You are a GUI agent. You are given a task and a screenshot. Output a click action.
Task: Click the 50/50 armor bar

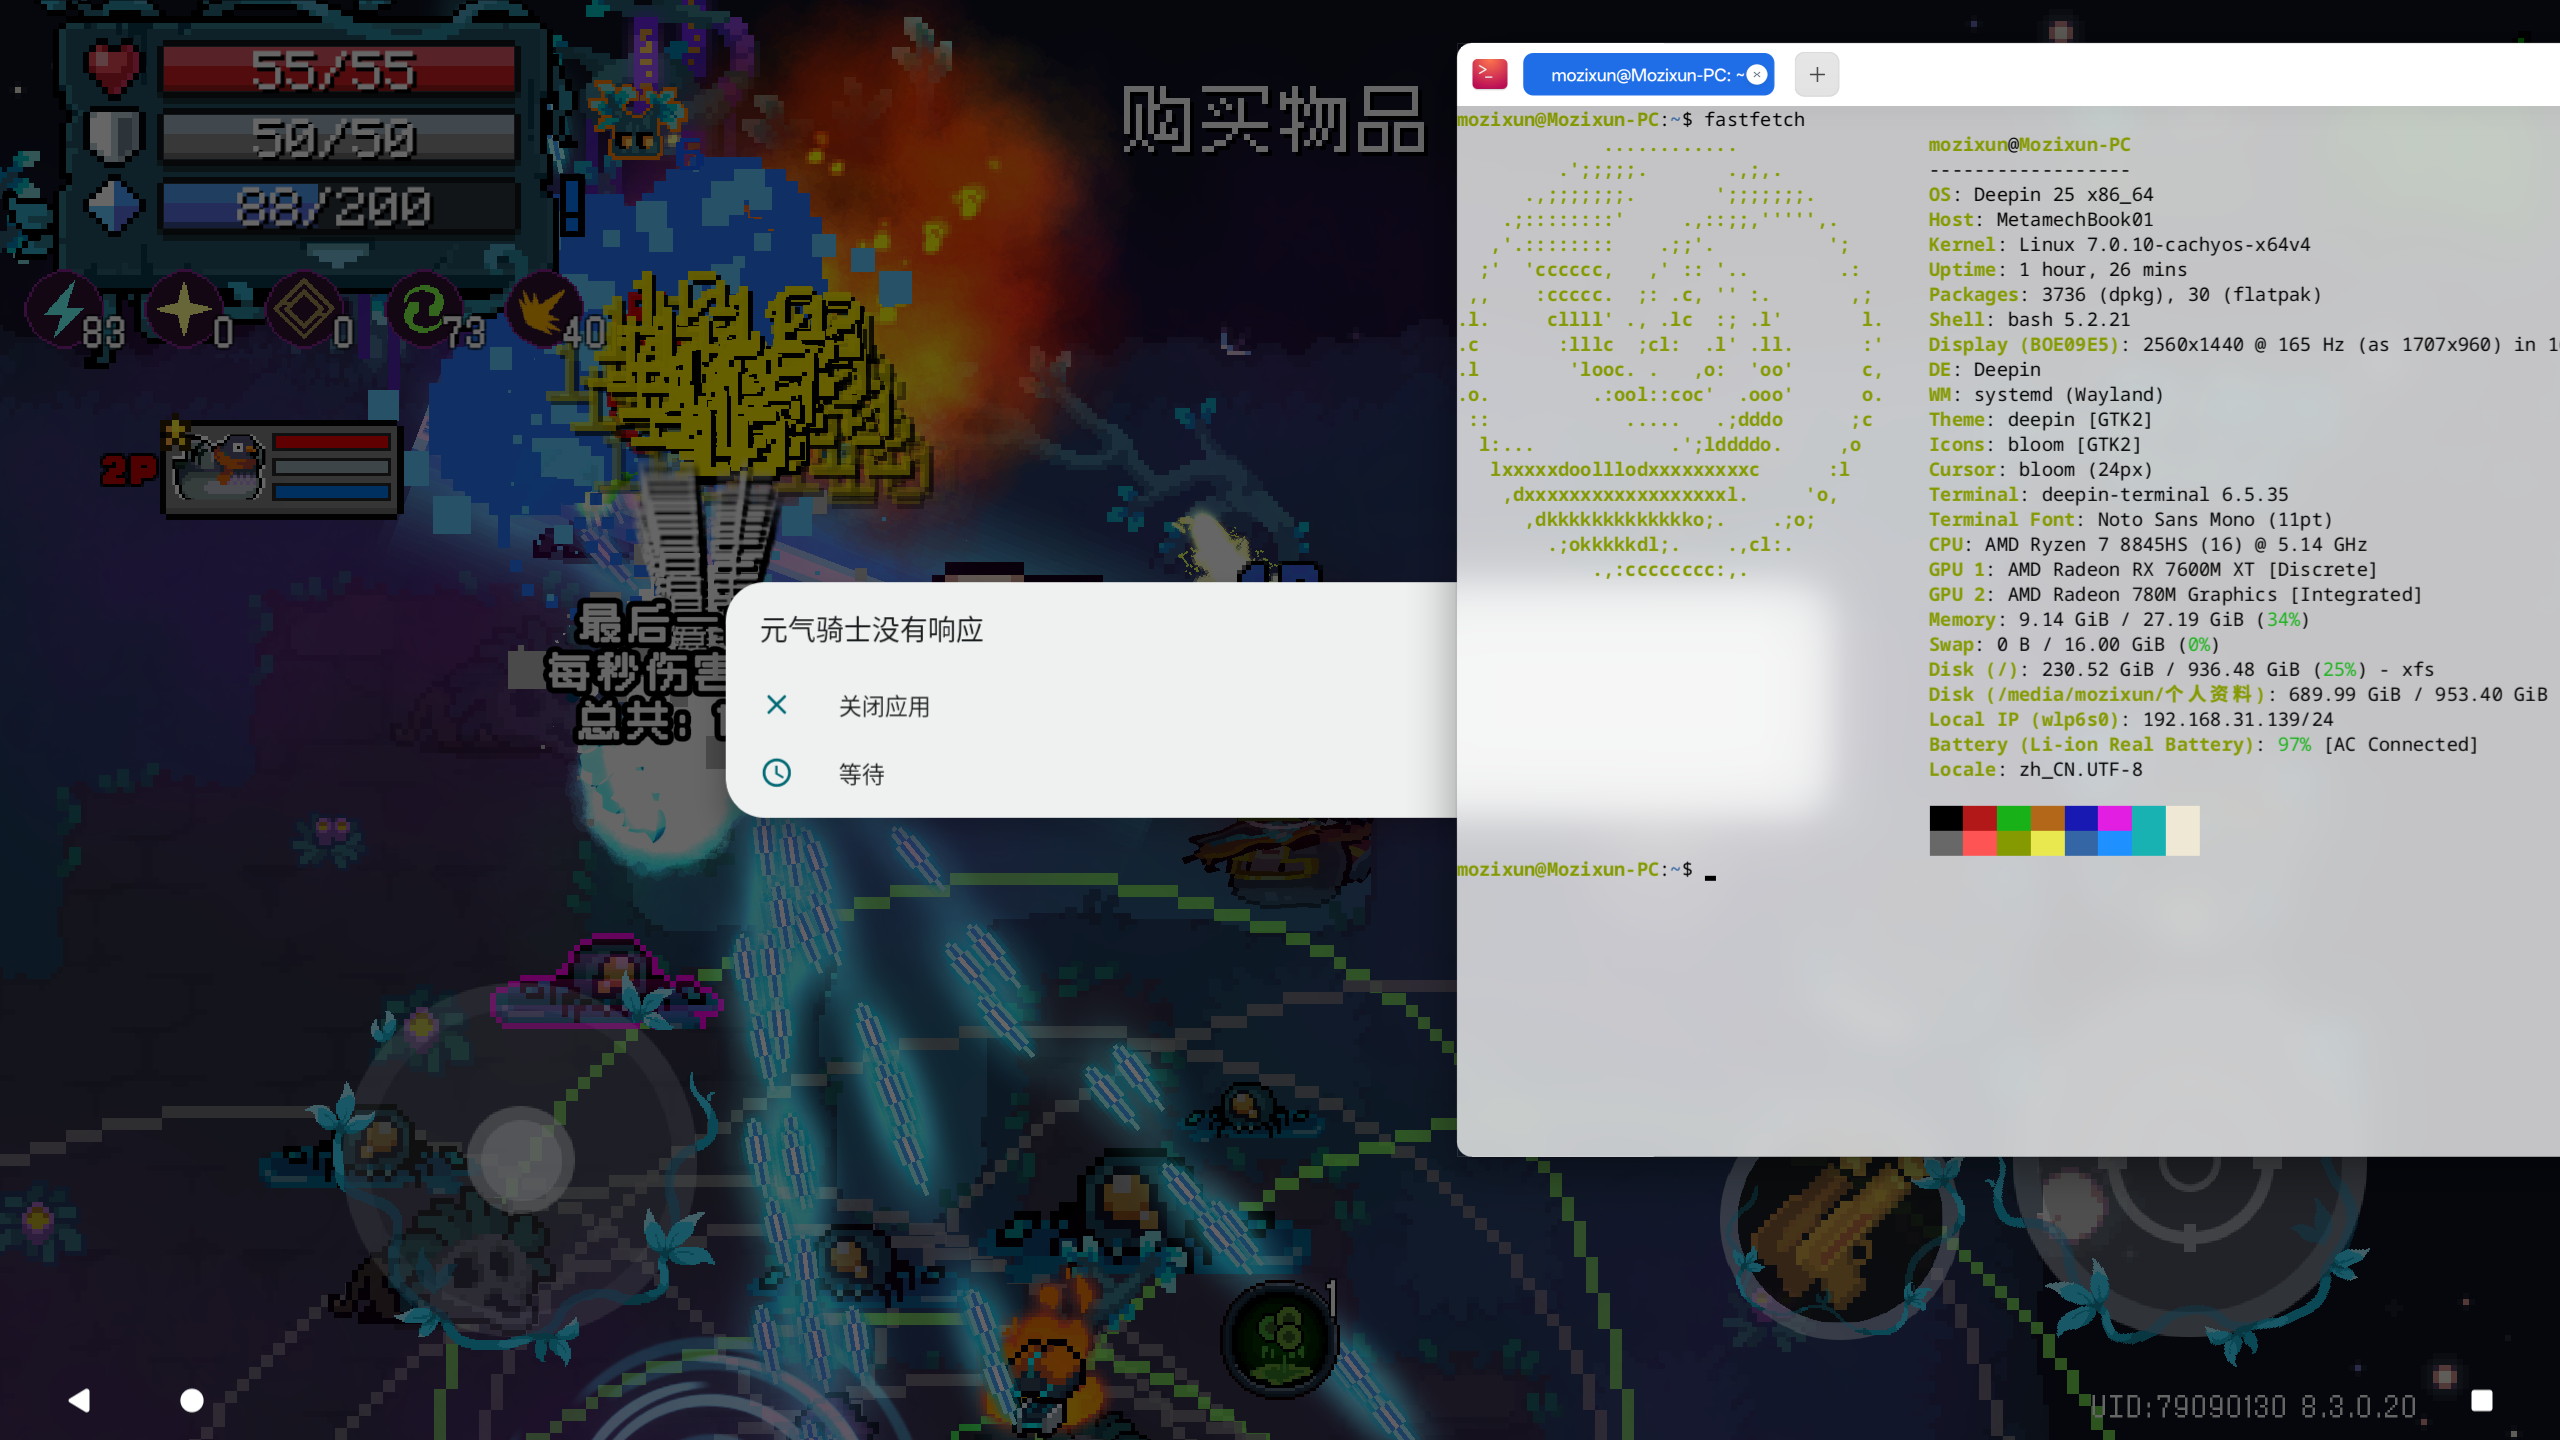pyautogui.click(x=338, y=137)
